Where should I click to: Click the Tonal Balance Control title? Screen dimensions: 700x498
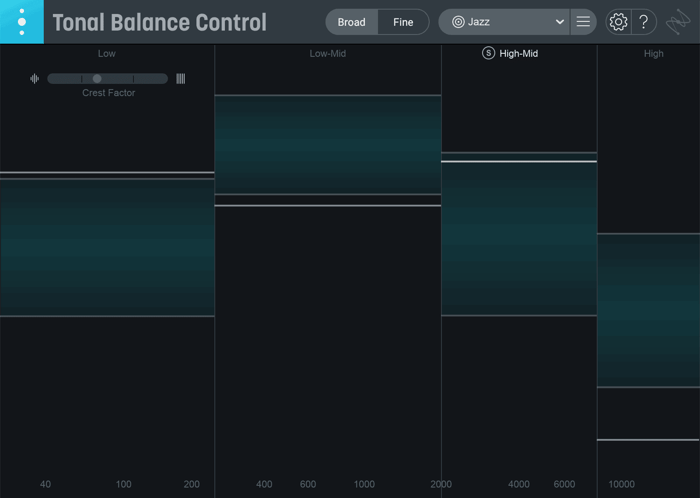tap(159, 22)
